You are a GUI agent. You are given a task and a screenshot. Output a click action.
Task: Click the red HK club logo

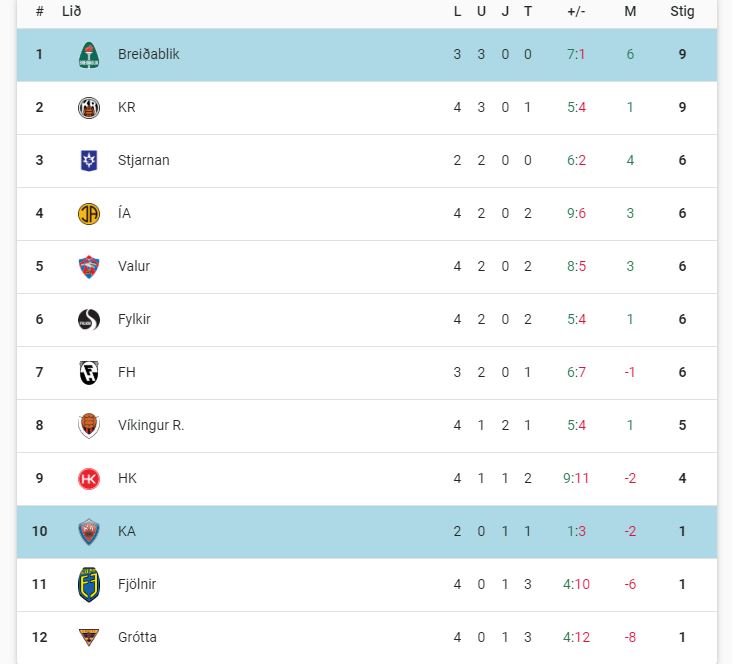[x=89, y=479]
